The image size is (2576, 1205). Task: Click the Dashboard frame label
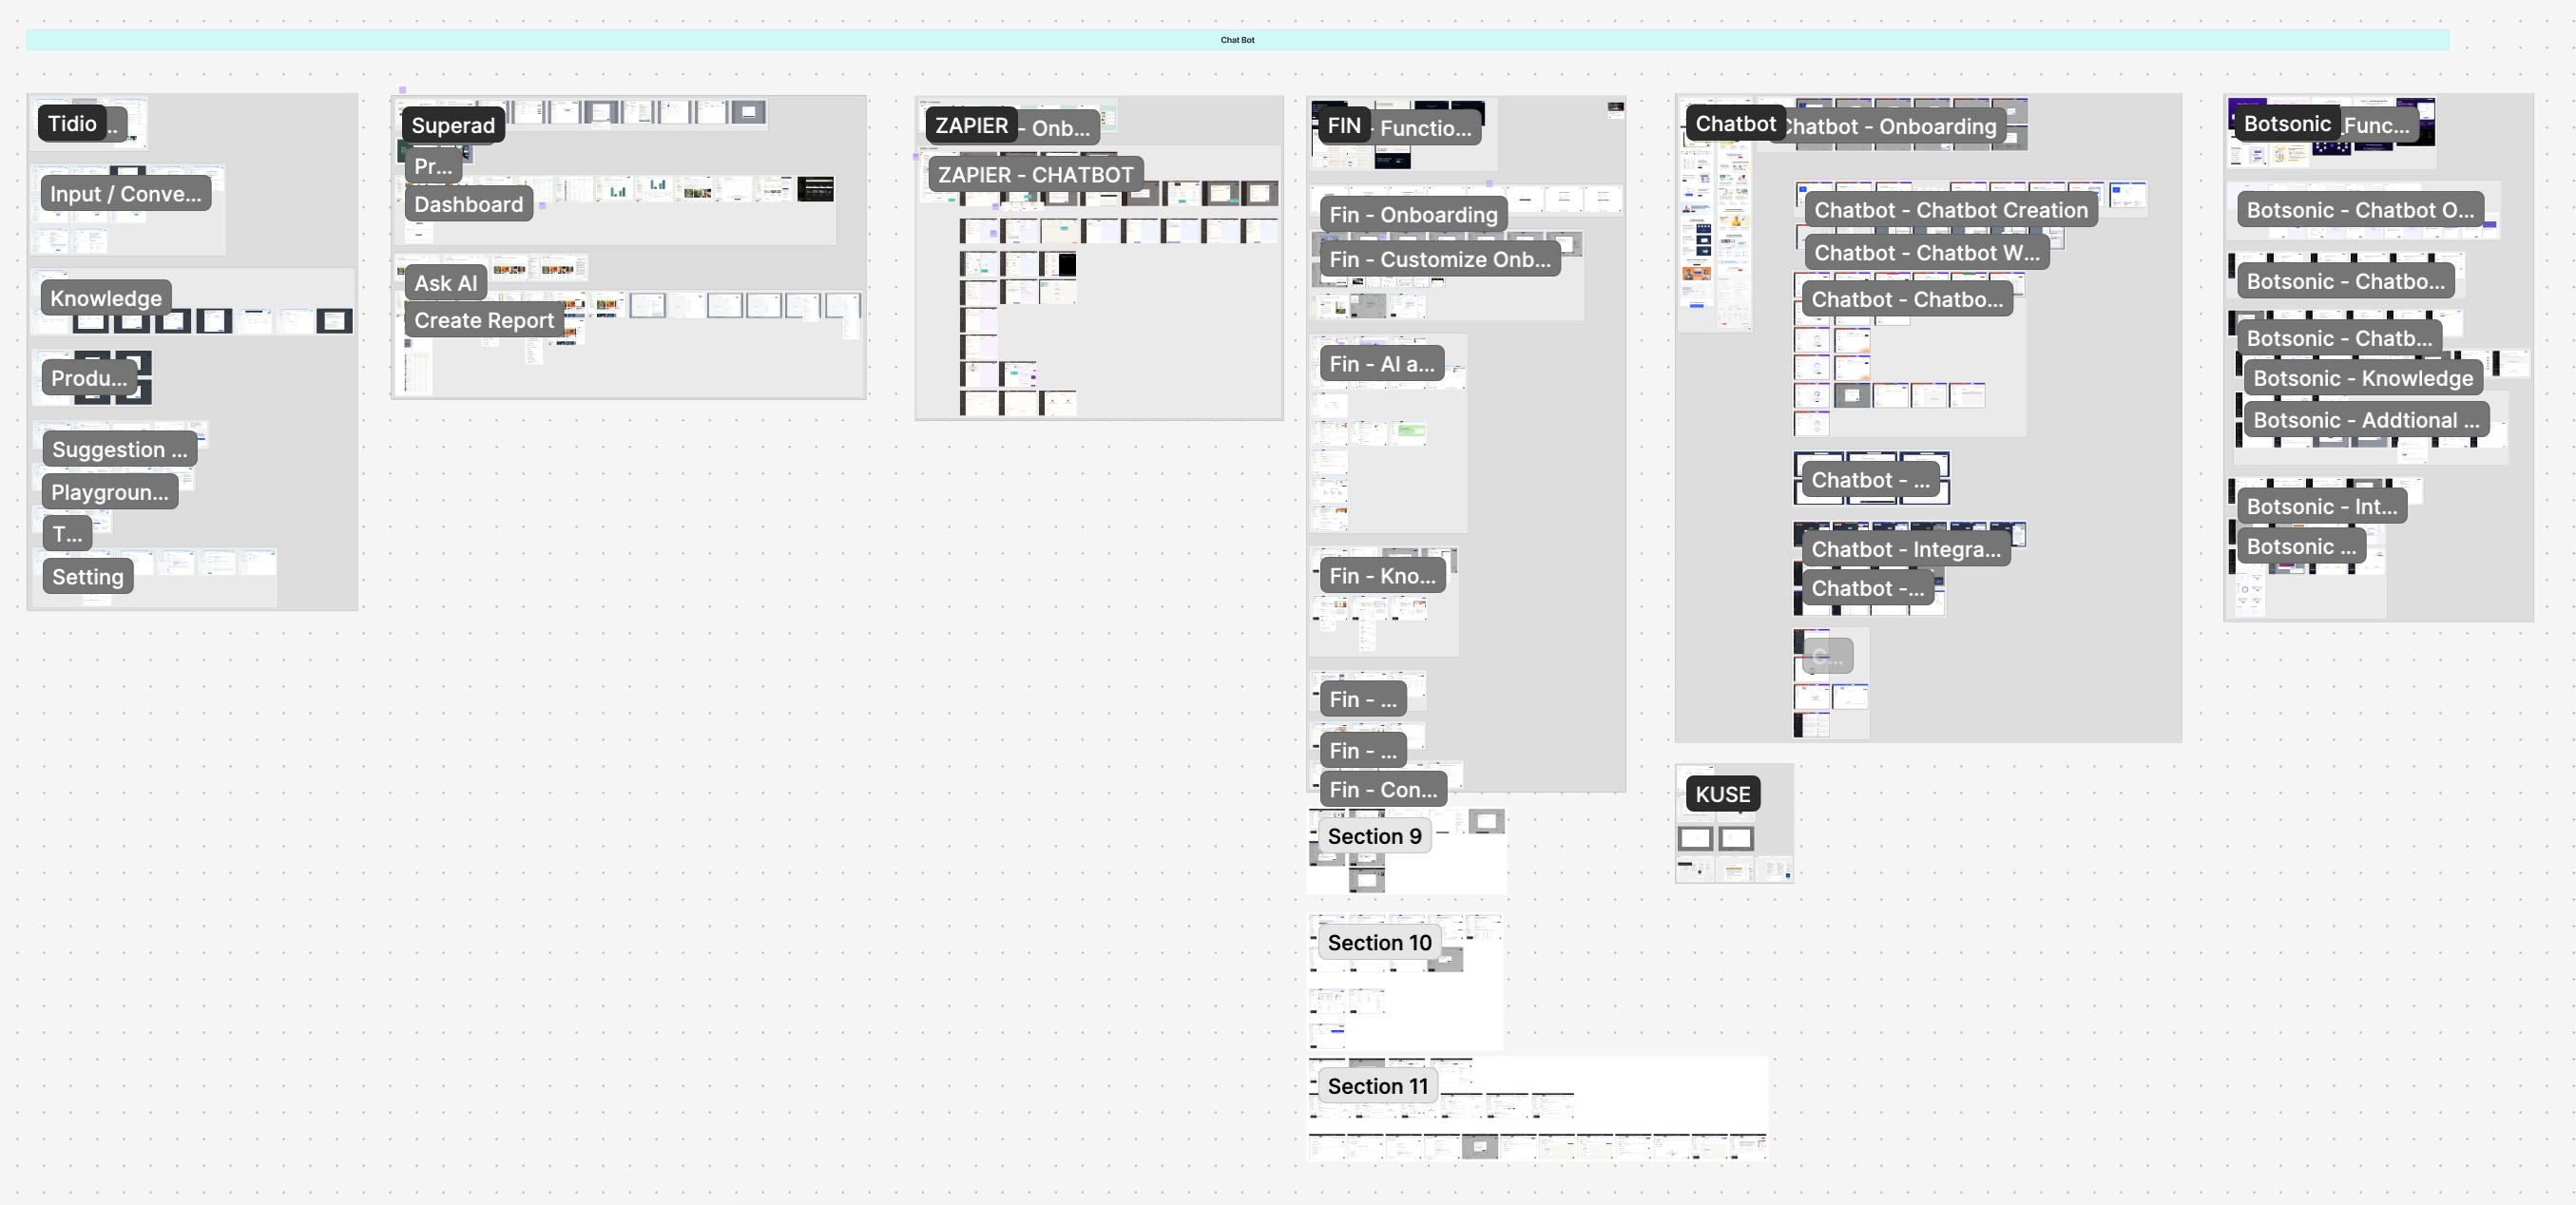[x=469, y=204]
